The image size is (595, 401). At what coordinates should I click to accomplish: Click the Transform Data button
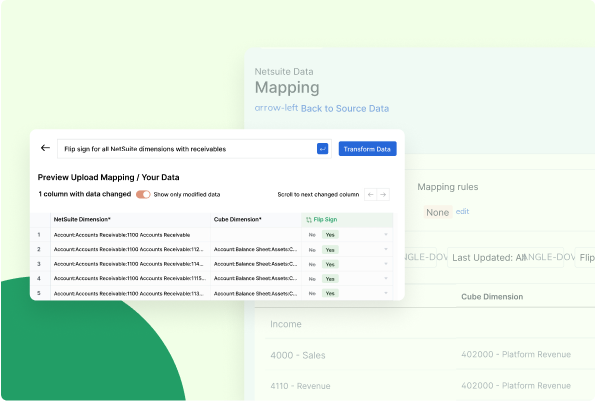pos(367,149)
